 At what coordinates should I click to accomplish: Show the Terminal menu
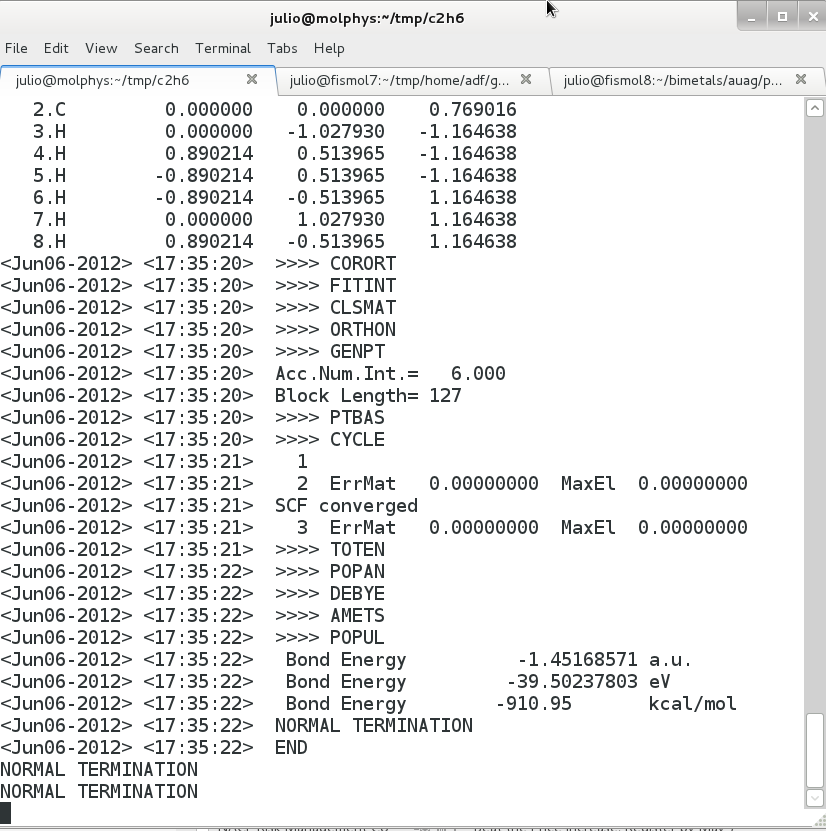(x=223, y=48)
